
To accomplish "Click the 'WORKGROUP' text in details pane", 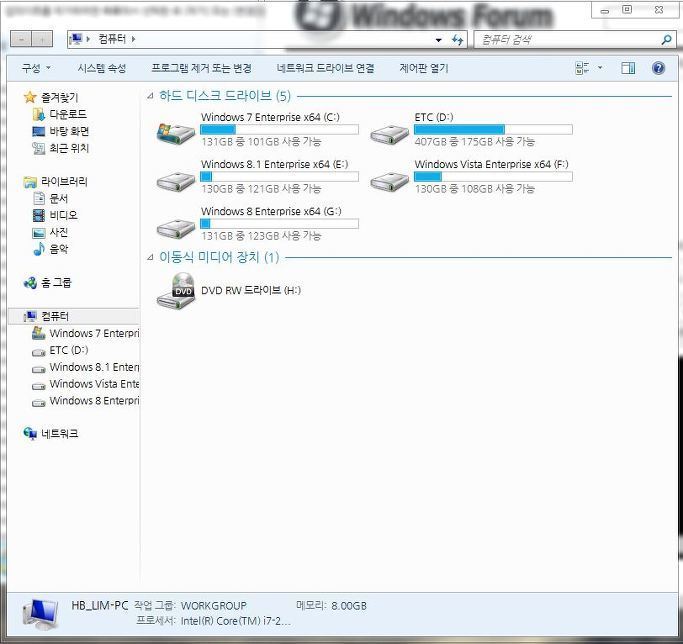I will pos(214,606).
